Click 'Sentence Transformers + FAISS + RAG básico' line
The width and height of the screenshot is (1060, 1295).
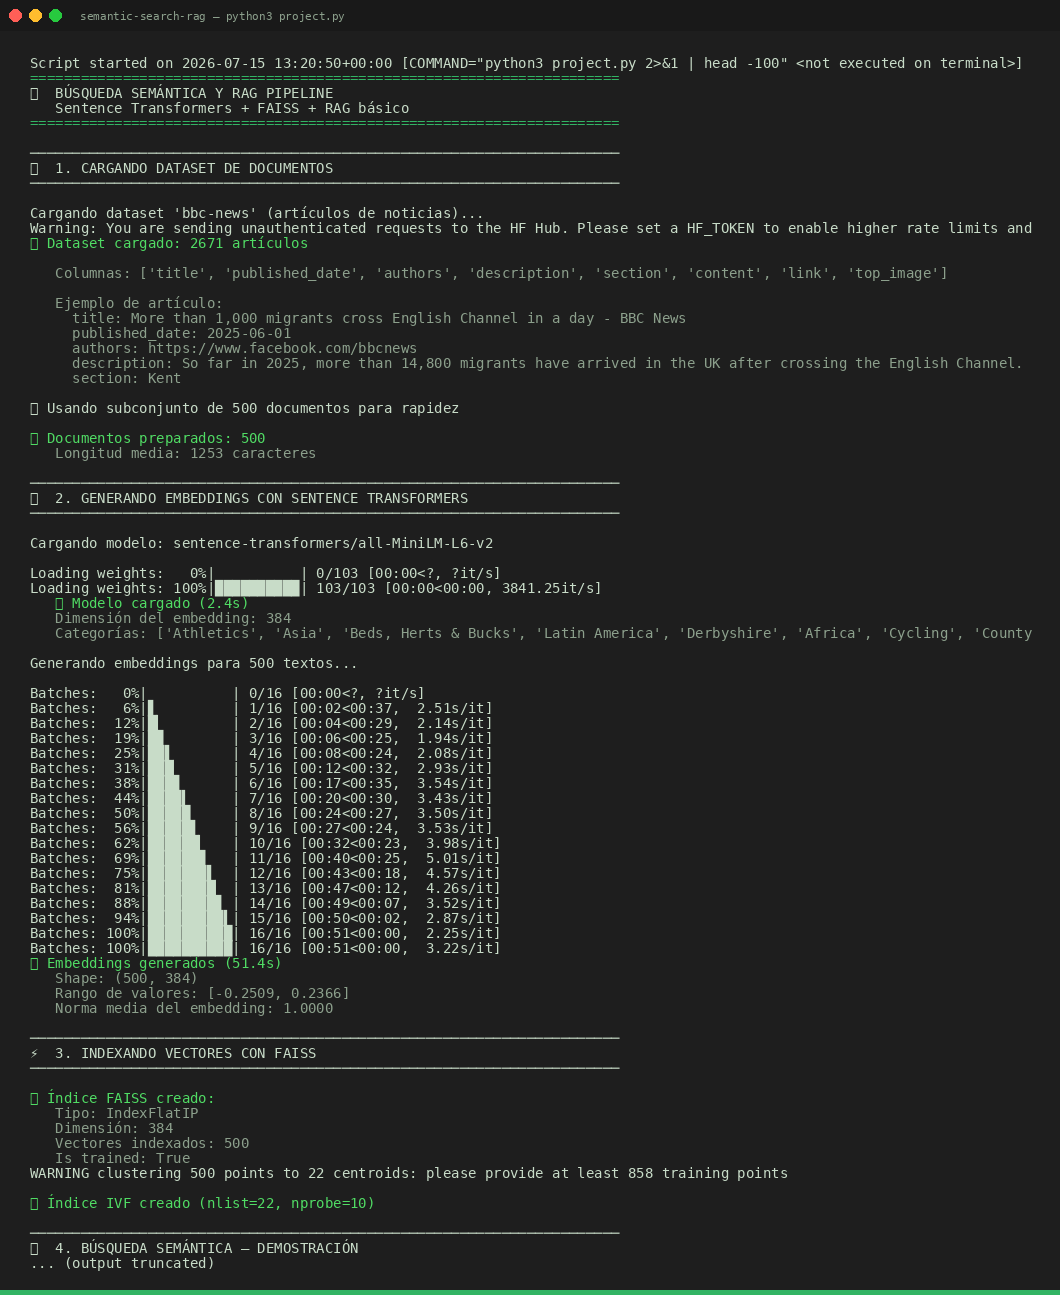pos(232,108)
